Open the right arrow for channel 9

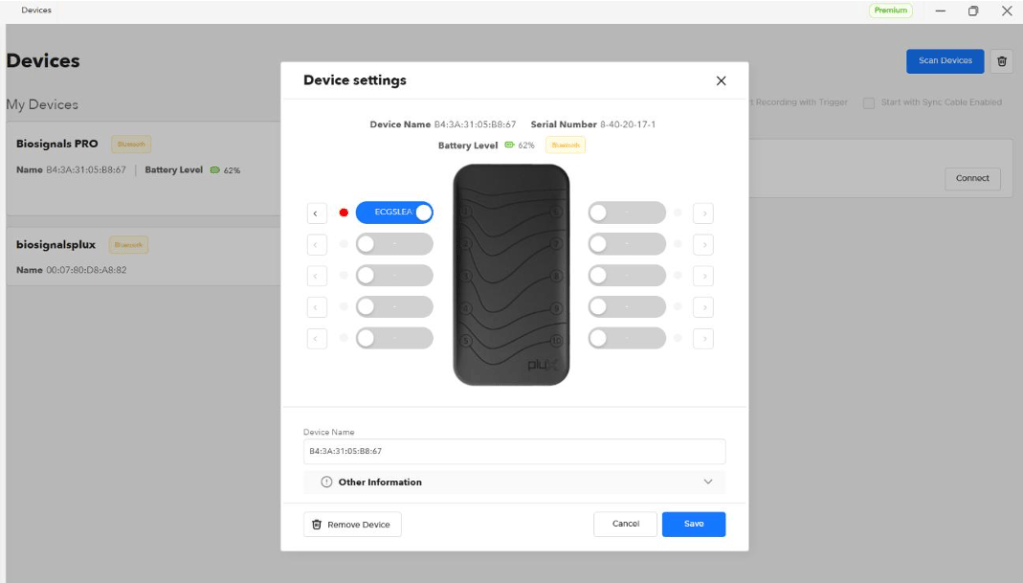[703, 307]
